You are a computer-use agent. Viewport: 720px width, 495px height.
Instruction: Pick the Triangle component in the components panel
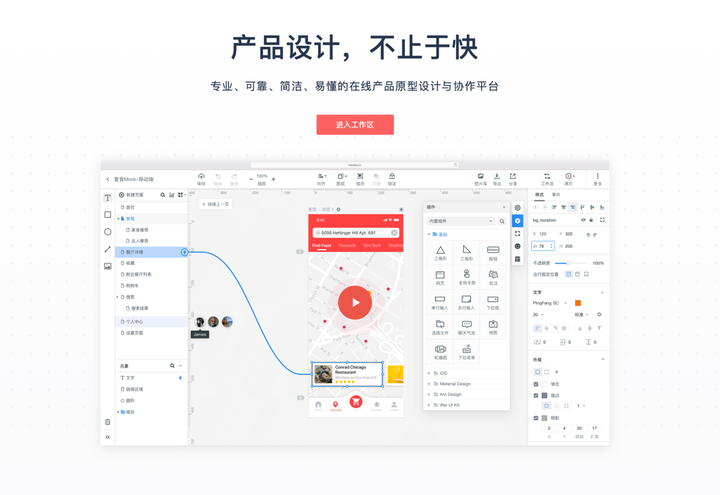(440, 253)
